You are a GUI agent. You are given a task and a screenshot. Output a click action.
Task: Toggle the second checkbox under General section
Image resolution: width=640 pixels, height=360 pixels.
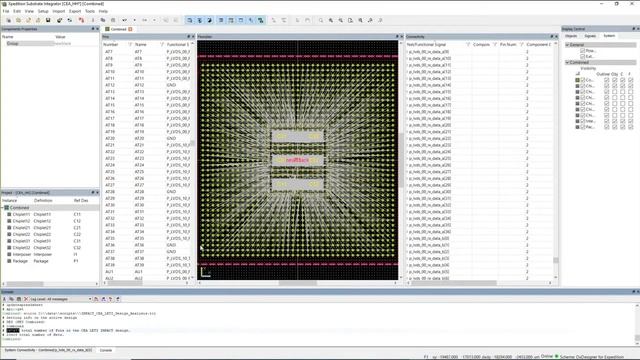pyautogui.click(x=582, y=56)
